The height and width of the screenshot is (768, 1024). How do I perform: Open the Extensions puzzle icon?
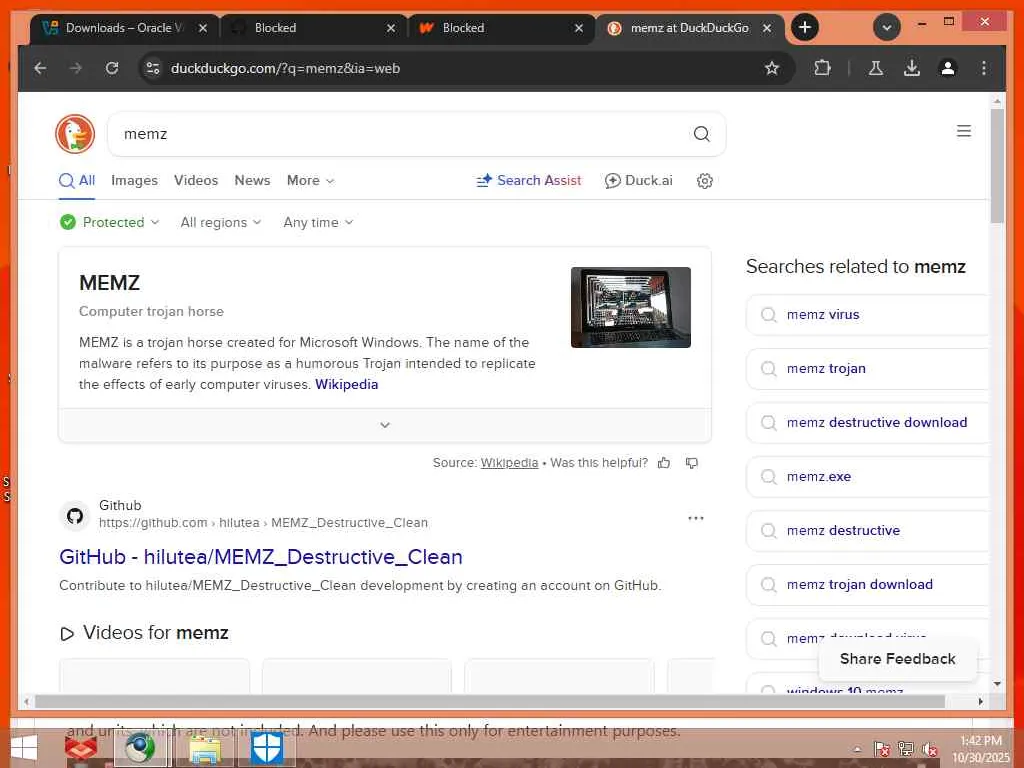pos(822,68)
